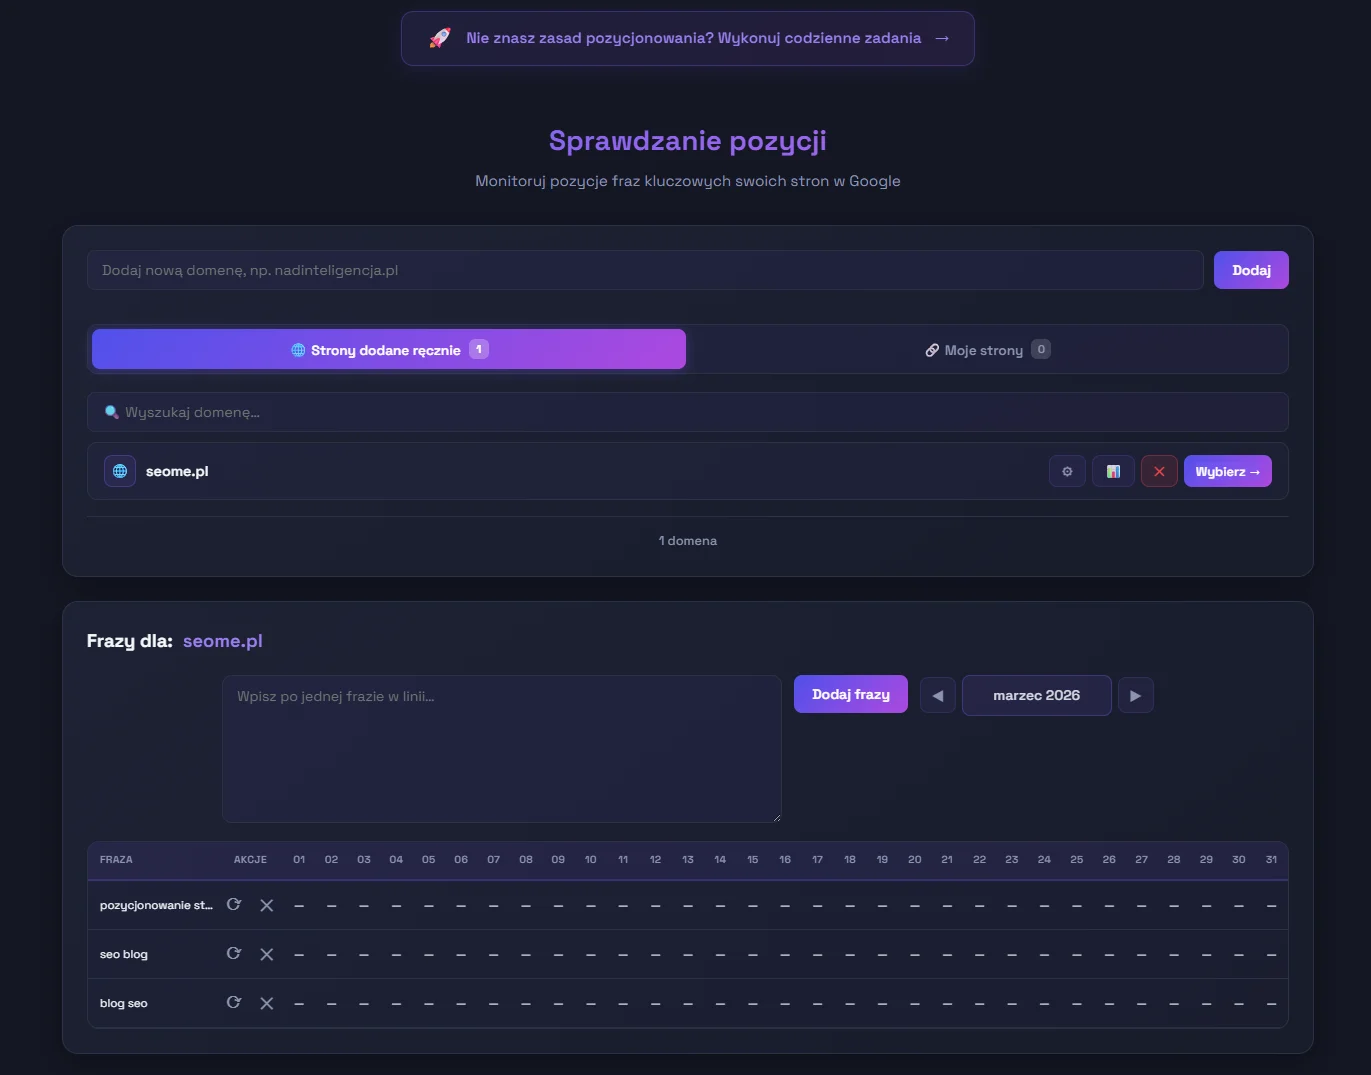Image resolution: width=1371 pixels, height=1075 pixels.
Task: Click the 'Wyszukaj domenę...' search field
Action: click(x=688, y=412)
